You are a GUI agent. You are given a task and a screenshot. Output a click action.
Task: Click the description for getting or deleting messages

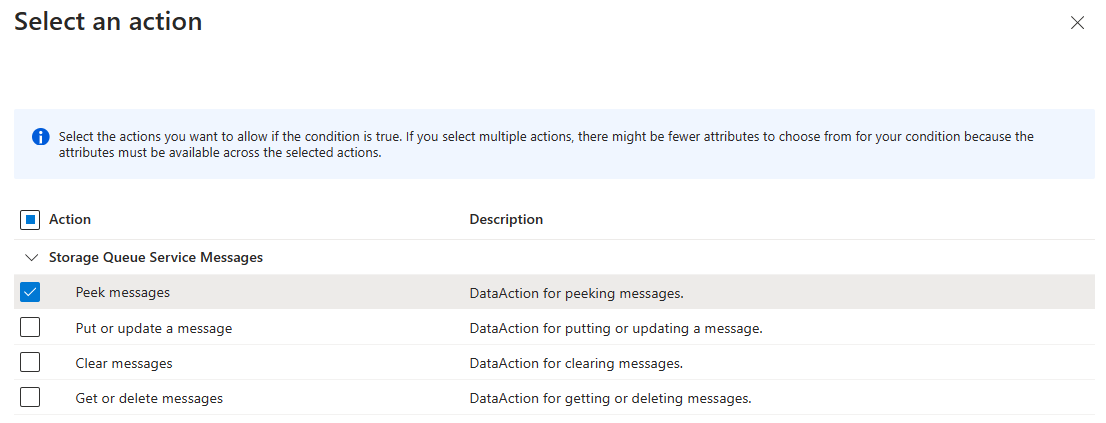(610, 398)
